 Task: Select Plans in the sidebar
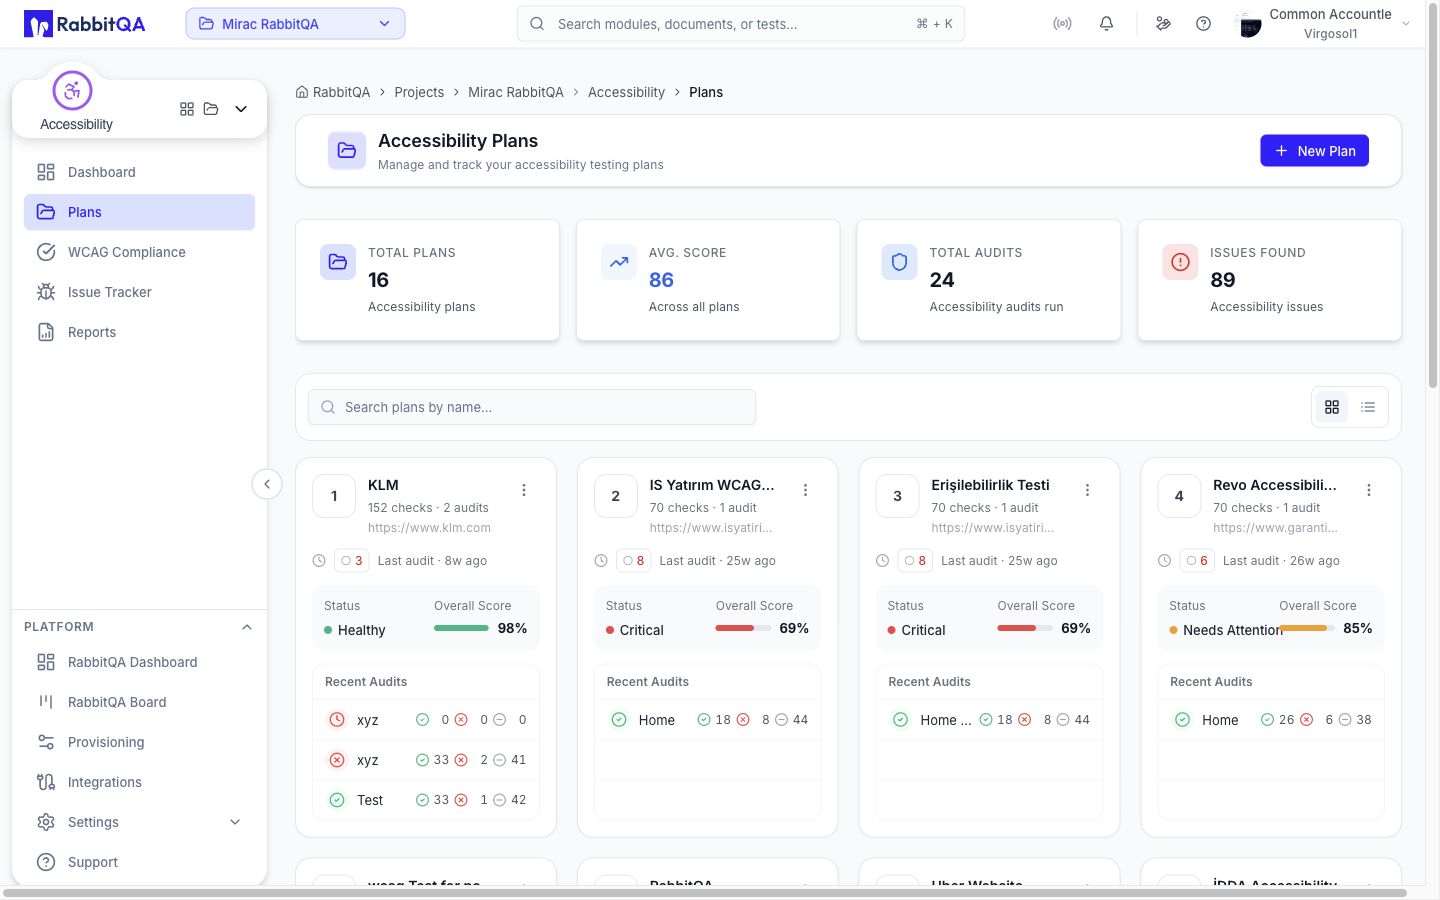(139, 212)
